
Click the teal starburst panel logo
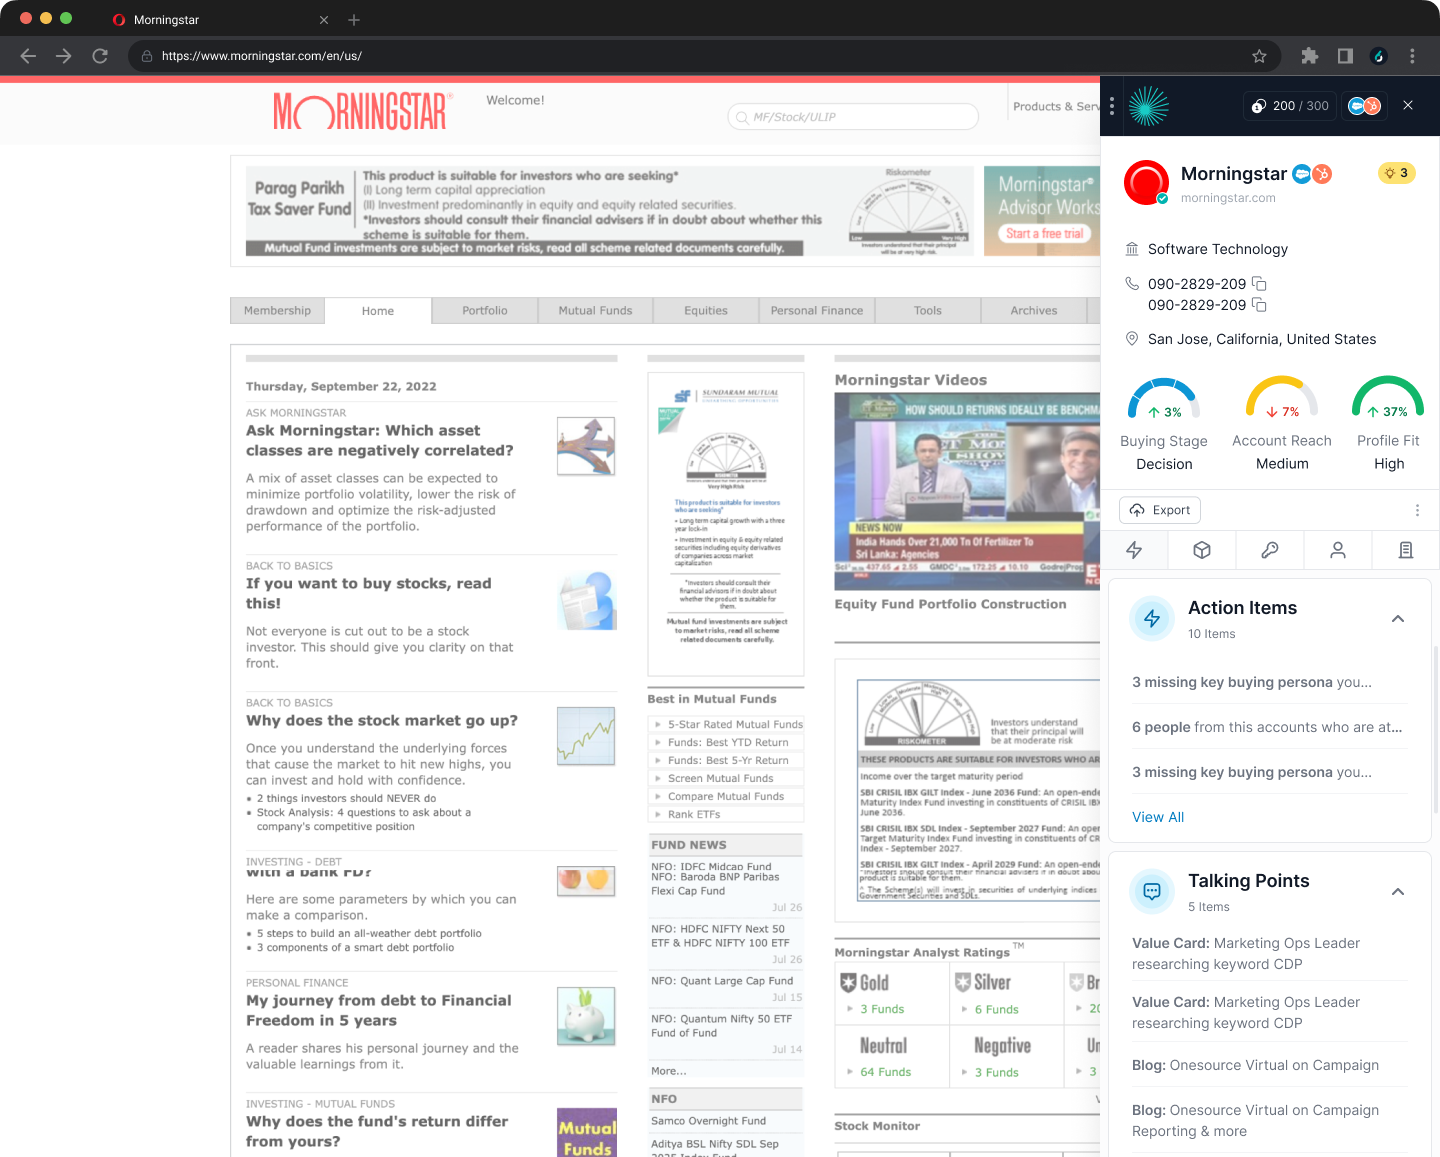(x=1149, y=106)
